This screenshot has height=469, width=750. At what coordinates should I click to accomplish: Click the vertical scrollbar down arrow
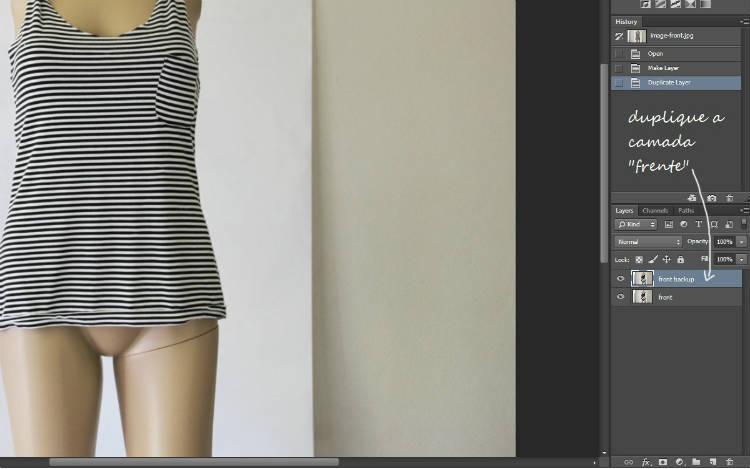point(604,452)
